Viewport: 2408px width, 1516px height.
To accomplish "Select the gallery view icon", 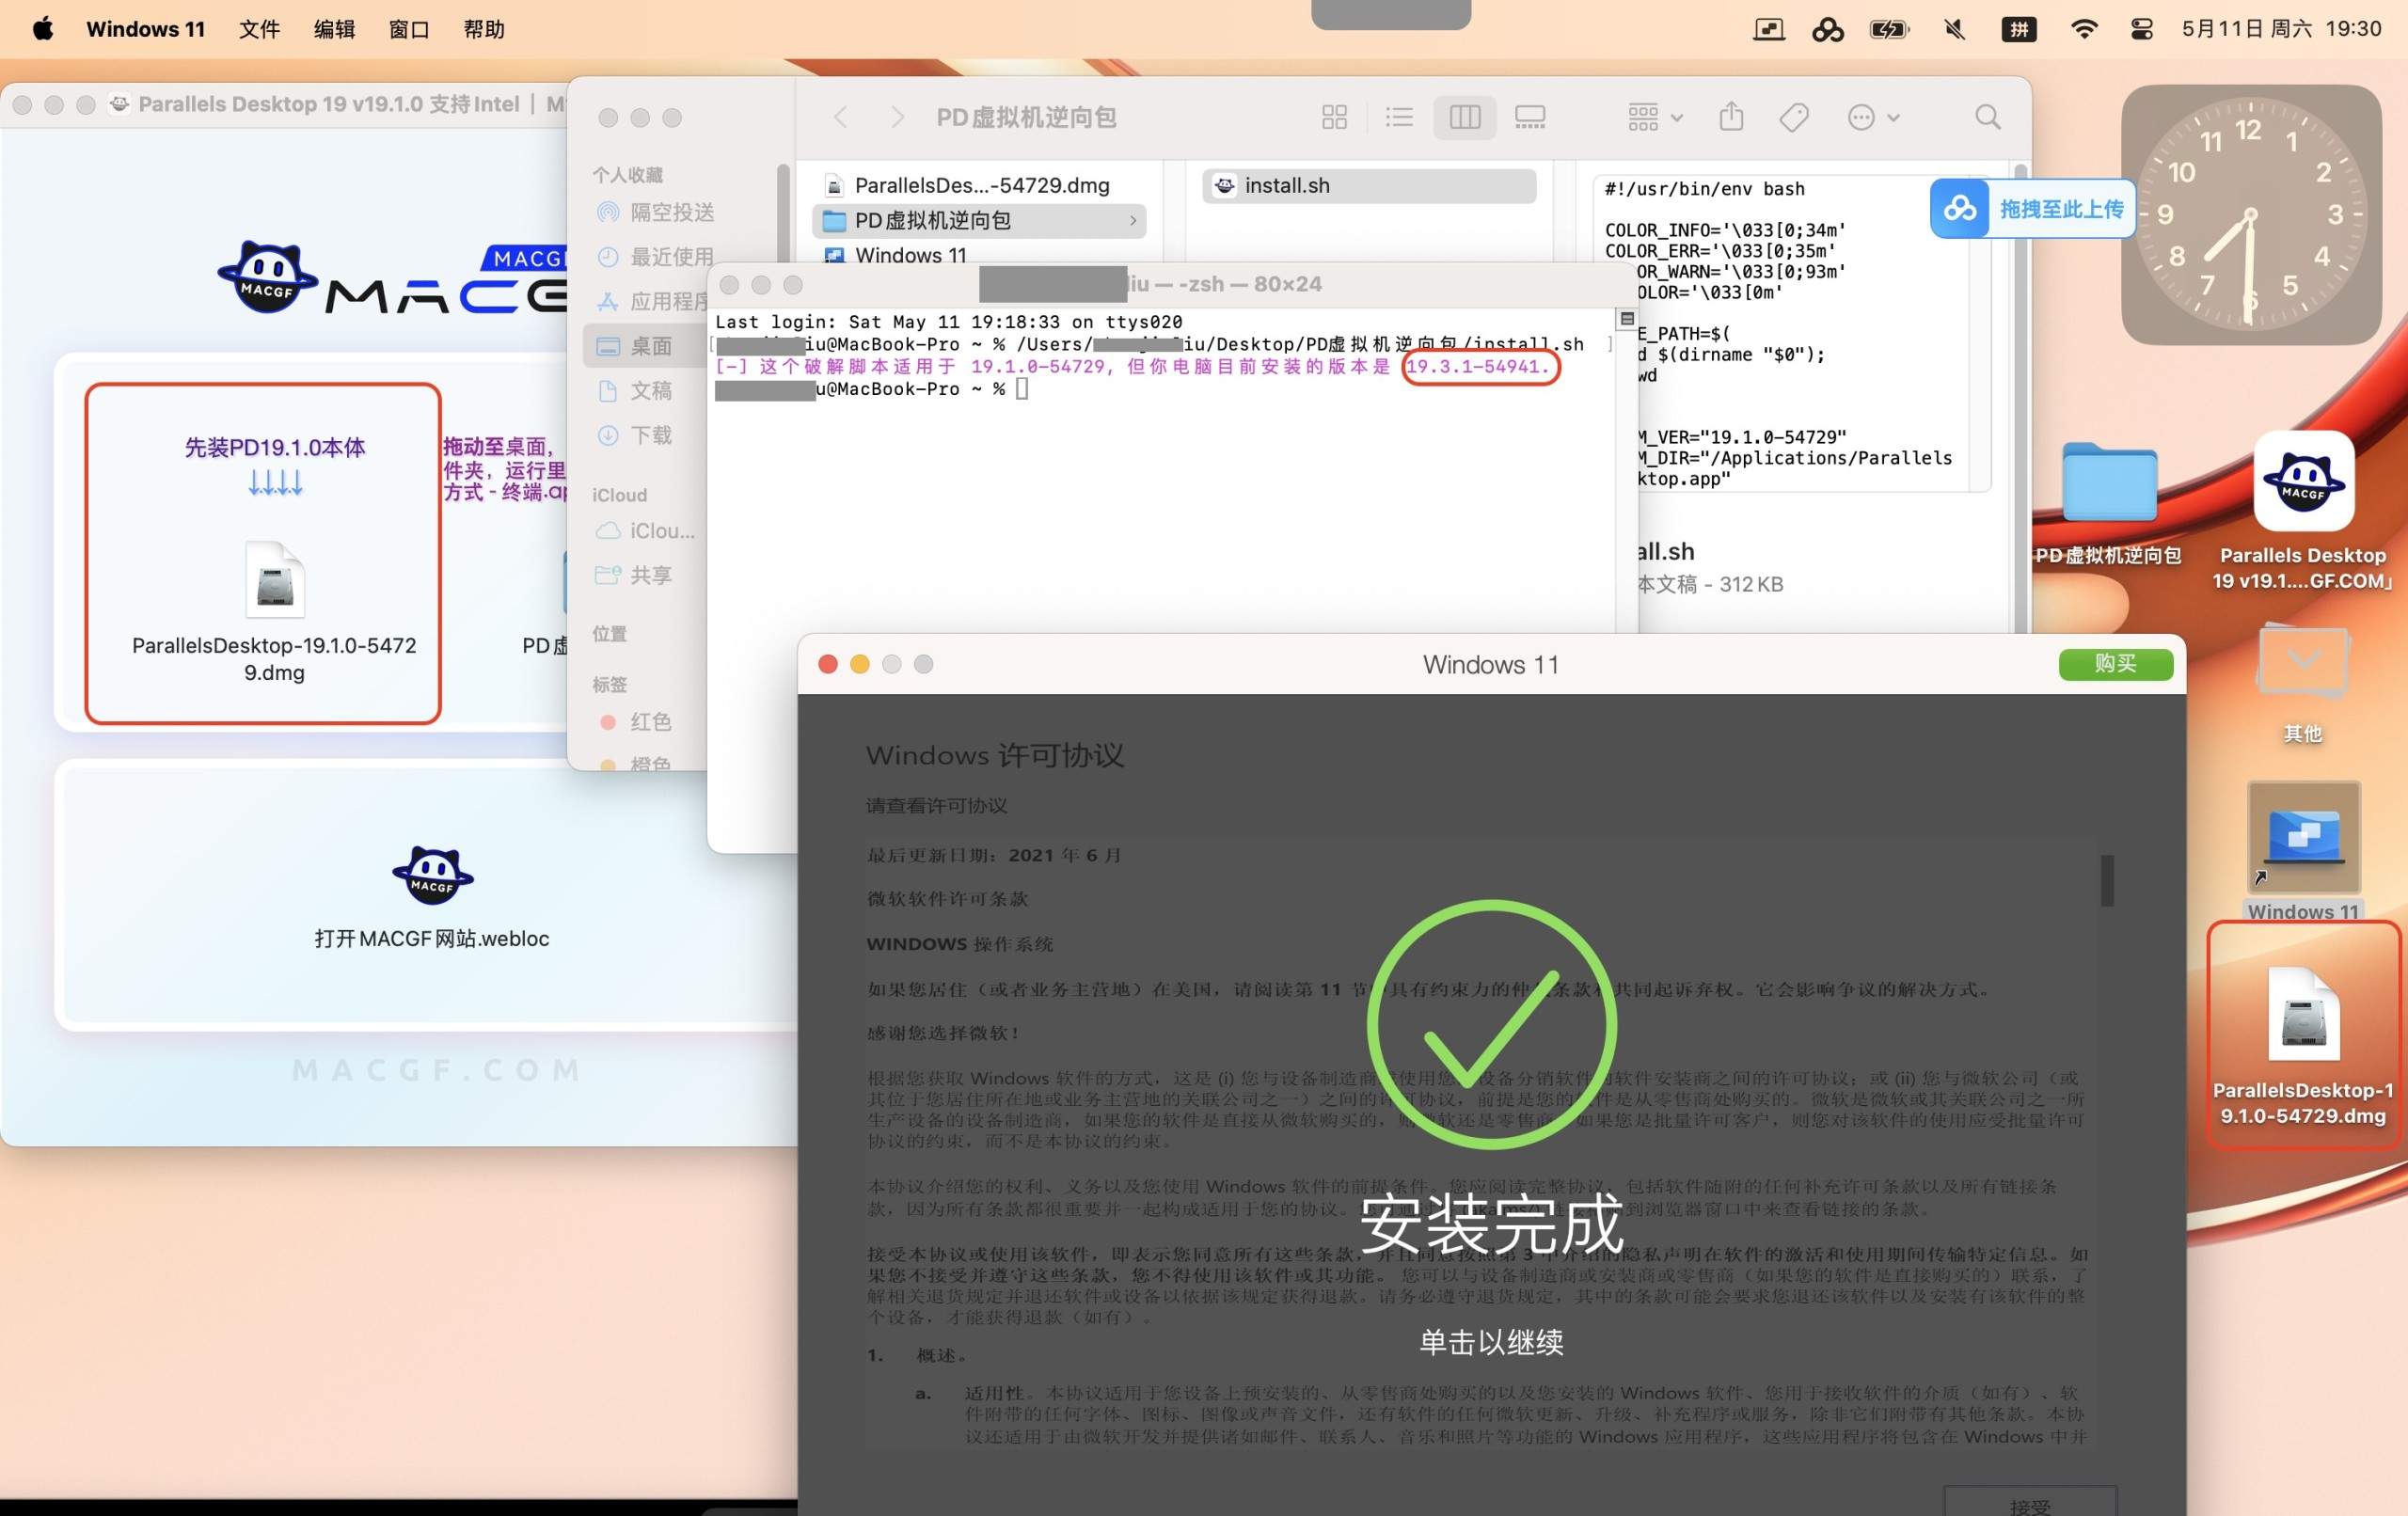I will click(x=1529, y=117).
